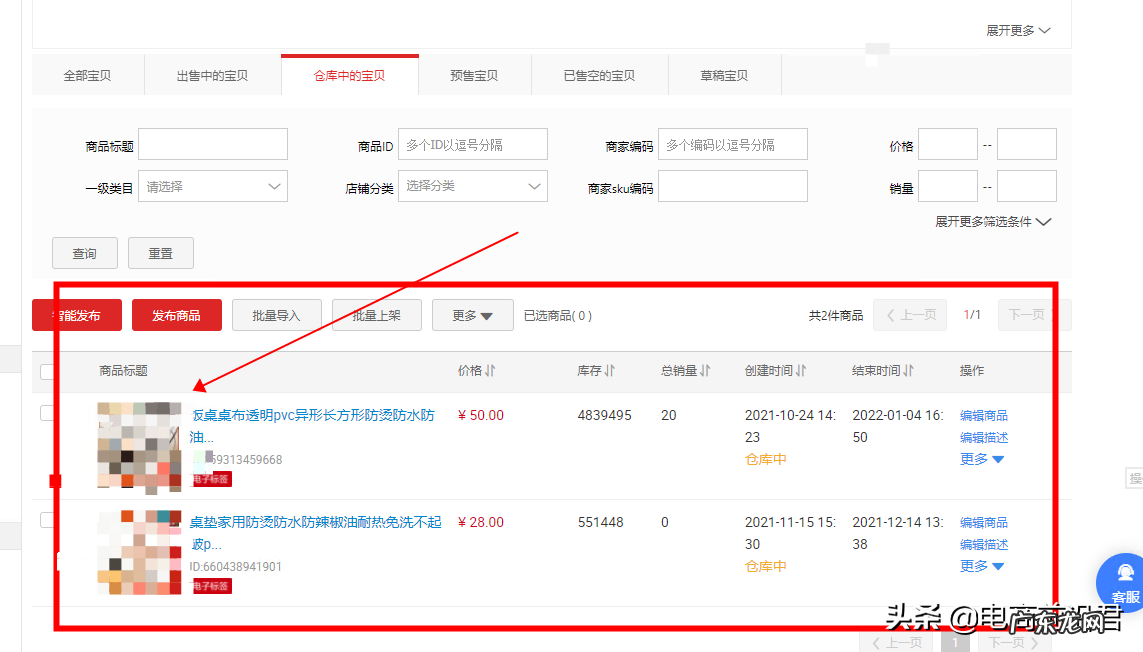1143x652 pixels.
Task: Sort the product list by 价格
Action: pos(489,370)
